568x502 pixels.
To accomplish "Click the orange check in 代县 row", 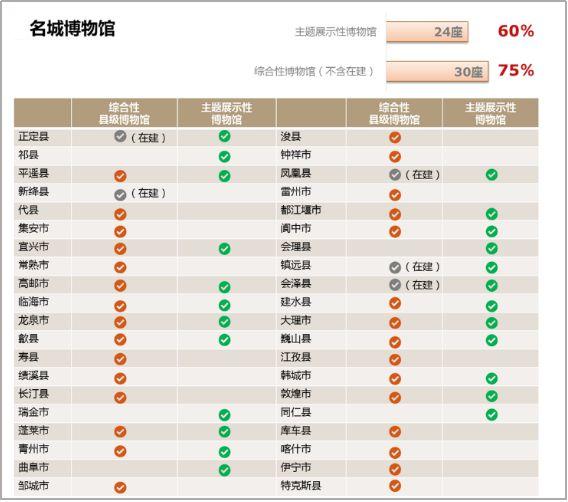I will (x=120, y=214).
